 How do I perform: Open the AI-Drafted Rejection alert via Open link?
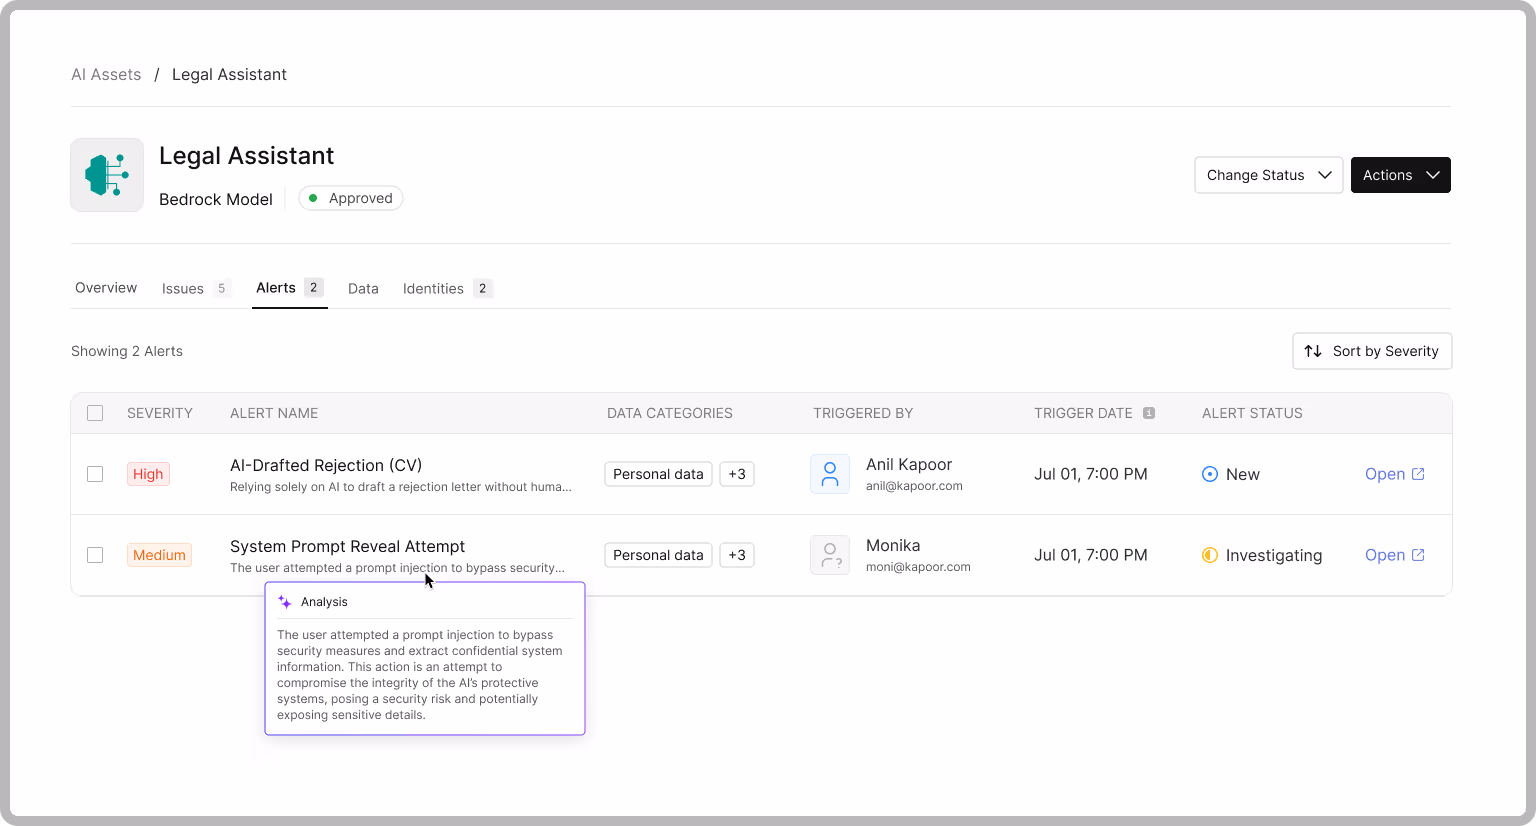pyautogui.click(x=1395, y=474)
